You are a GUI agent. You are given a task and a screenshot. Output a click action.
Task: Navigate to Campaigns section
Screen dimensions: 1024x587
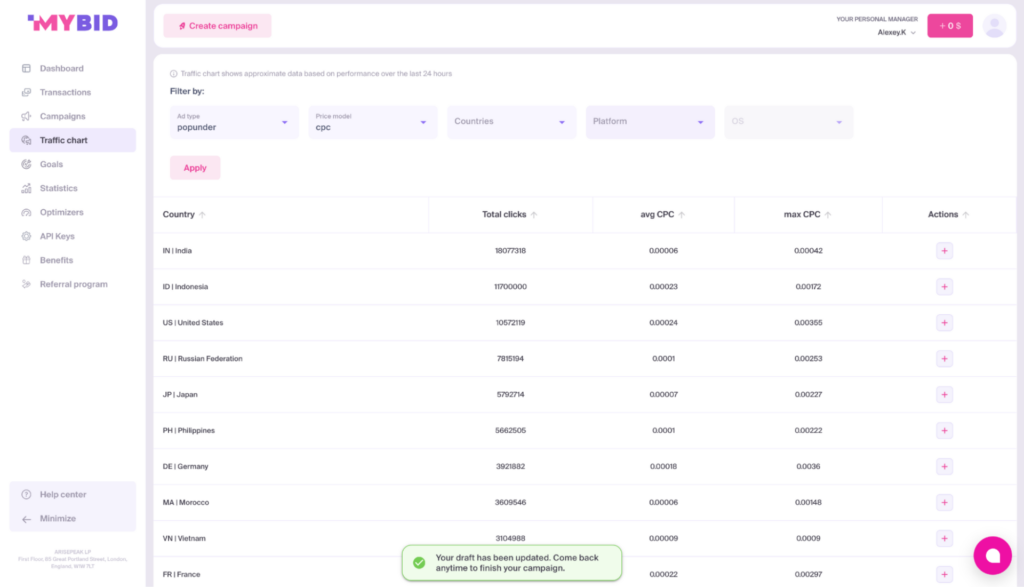[x=72, y=116]
